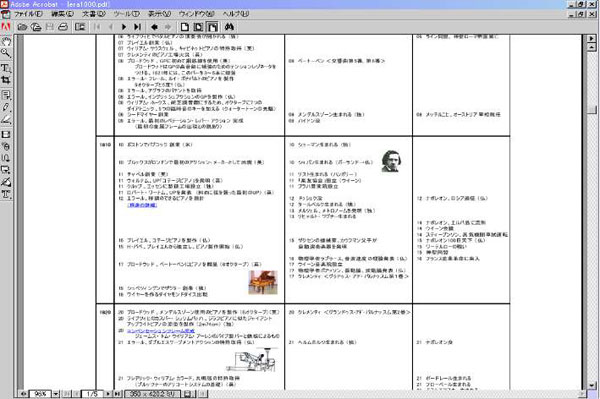Select the Form tool in sidebar
This screenshot has width=600, height=399.
[x=6, y=170]
